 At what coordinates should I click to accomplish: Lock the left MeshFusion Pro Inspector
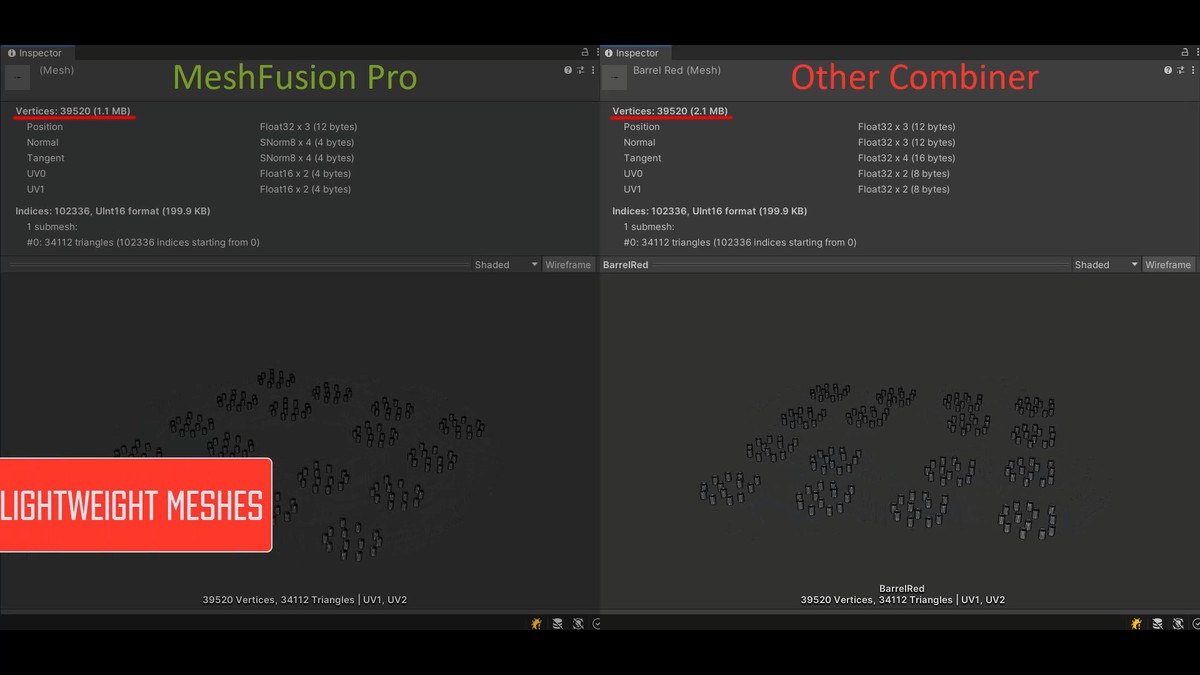pyautogui.click(x=584, y=52)
